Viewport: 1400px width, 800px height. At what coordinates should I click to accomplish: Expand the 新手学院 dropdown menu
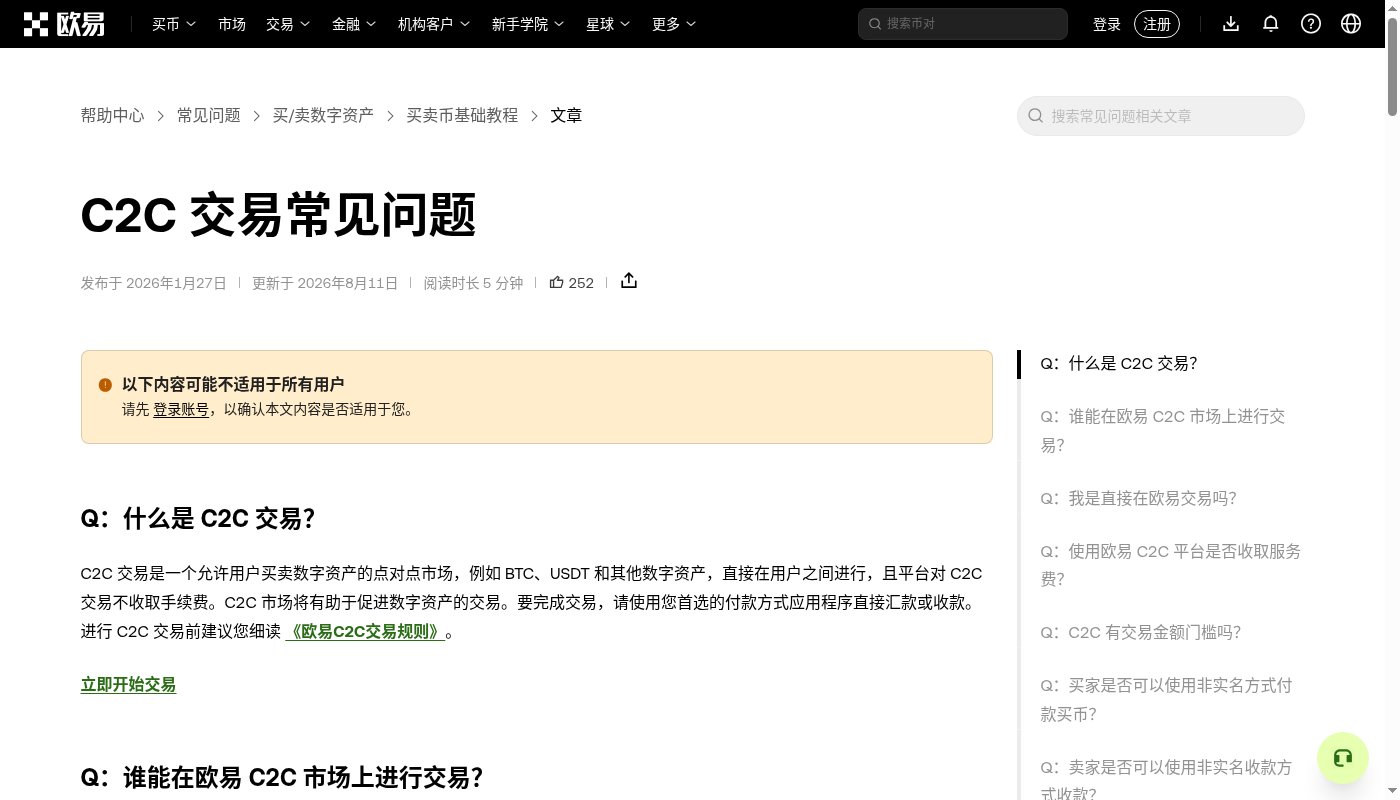pyautogui.click(x=528, y=24)
